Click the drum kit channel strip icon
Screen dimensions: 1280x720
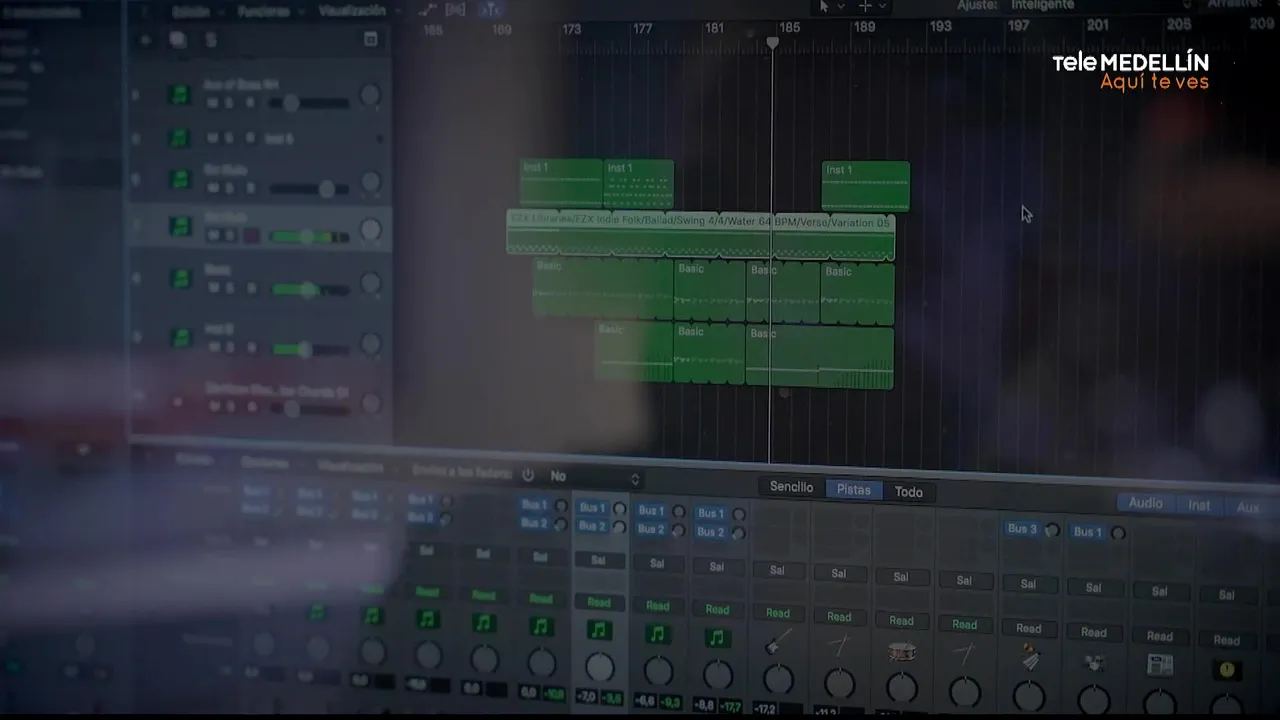click(x=1094, y=661)
